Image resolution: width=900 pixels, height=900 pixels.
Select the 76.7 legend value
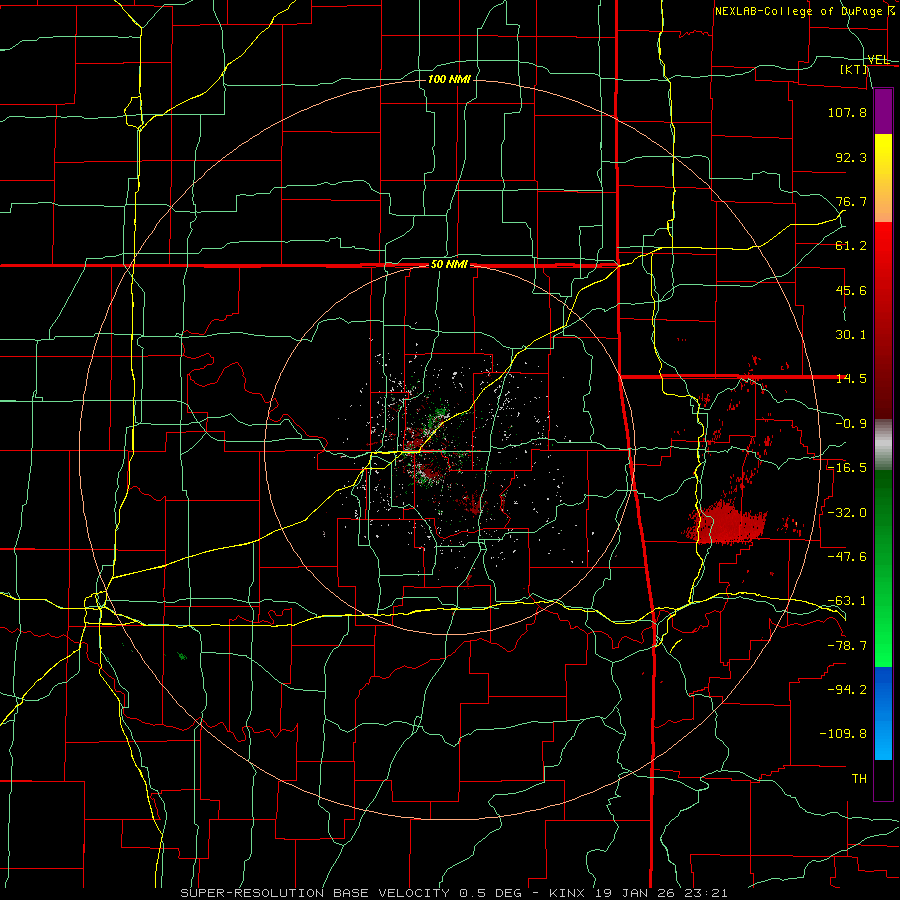(x=851, y=201)
